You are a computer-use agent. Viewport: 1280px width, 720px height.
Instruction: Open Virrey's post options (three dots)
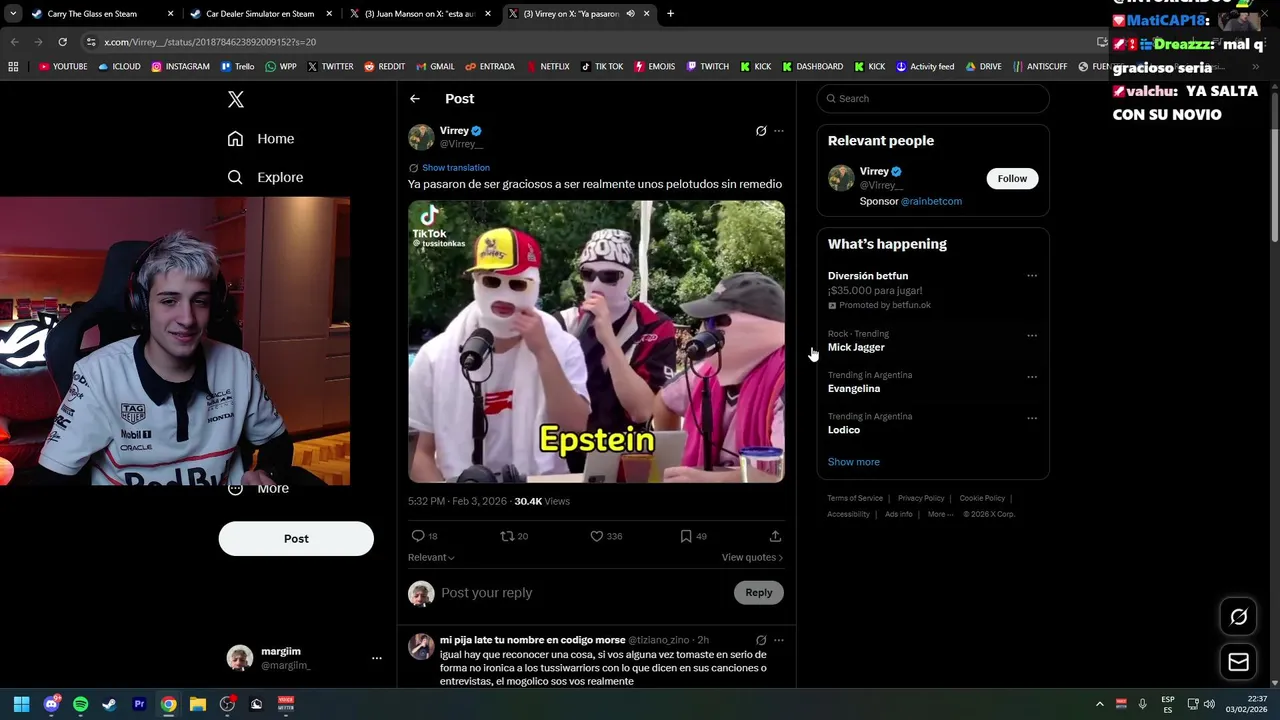pos(779,131)
